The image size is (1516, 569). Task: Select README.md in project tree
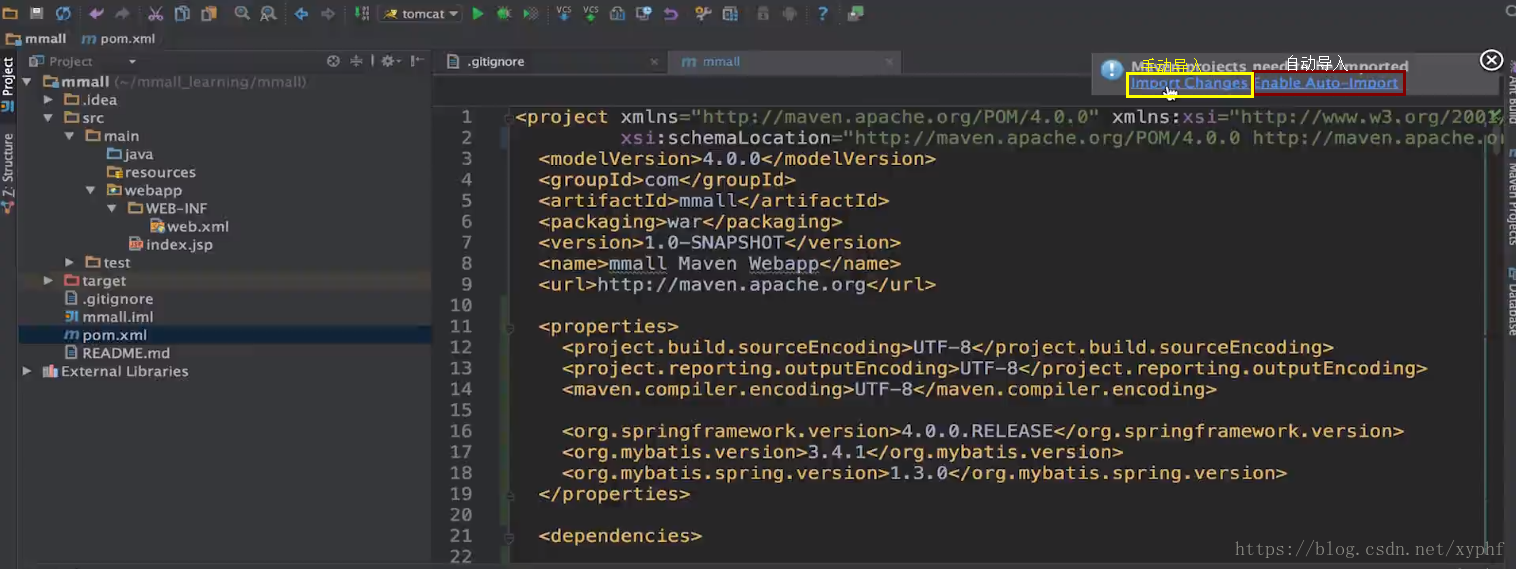(x=117, y=352)
